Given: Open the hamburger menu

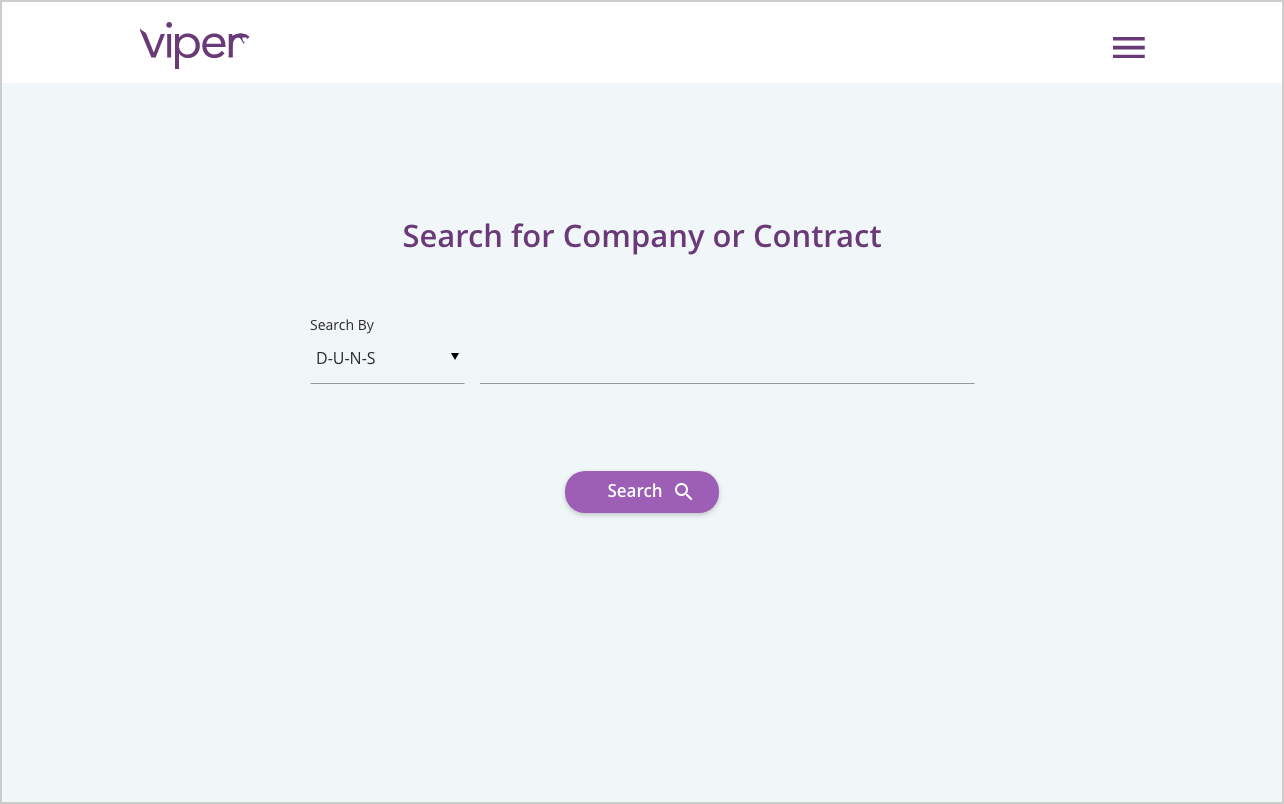Looking at the screenshot, I should (x=1128, y=47).
